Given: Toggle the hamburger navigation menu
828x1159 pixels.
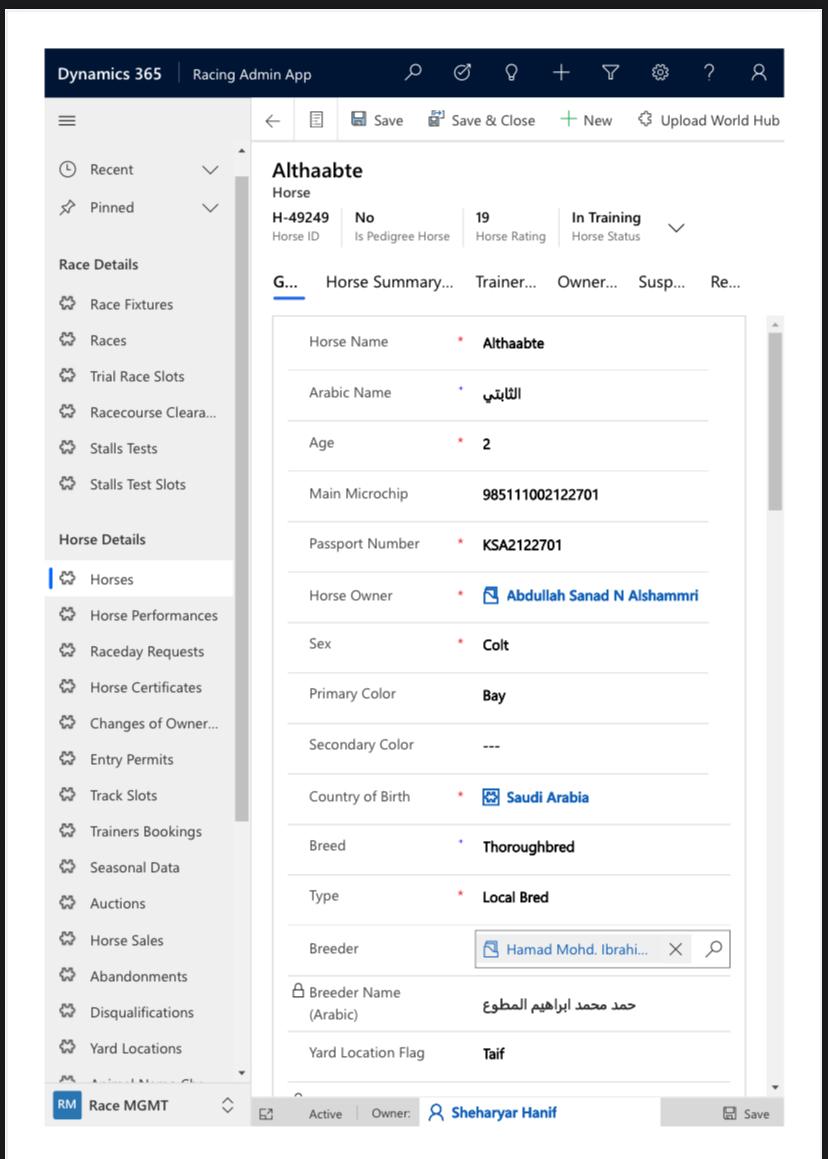Looking at the screenshot, I should click(x=67, y=121).
